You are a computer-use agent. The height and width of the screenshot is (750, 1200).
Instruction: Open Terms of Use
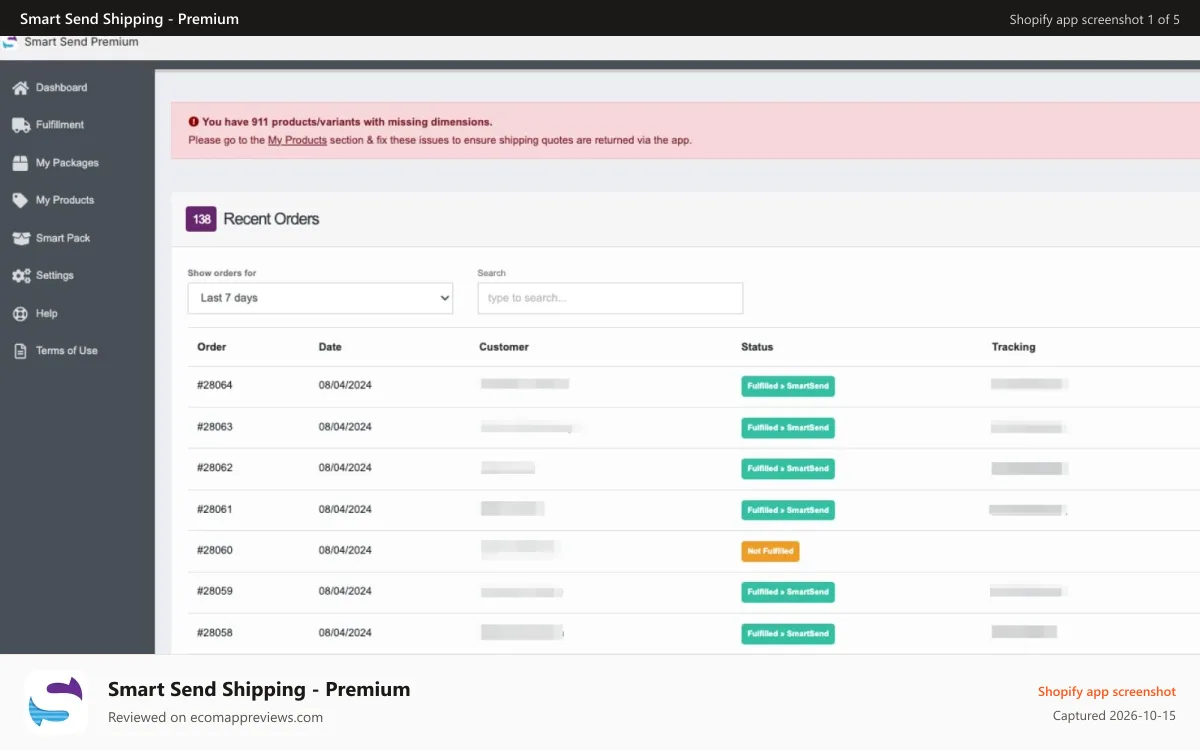tap(67, 351)
